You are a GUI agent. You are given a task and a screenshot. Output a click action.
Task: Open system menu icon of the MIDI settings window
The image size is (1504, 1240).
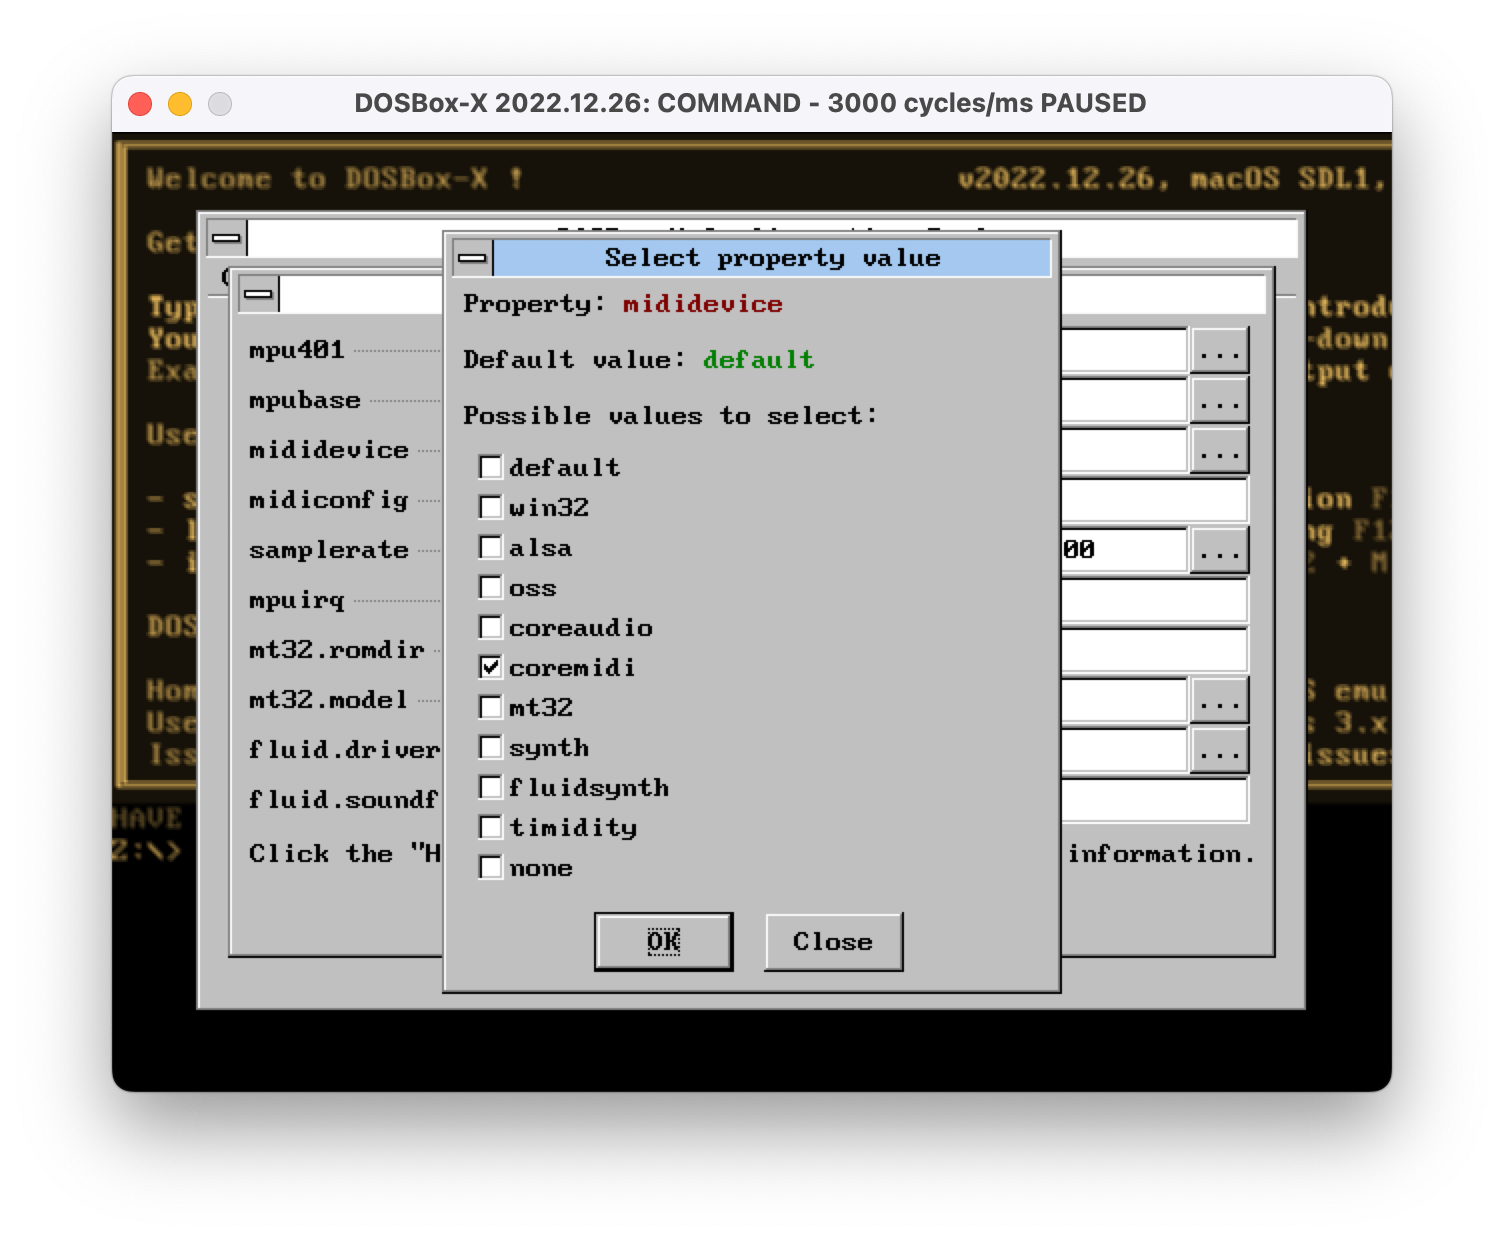(259, 294)
